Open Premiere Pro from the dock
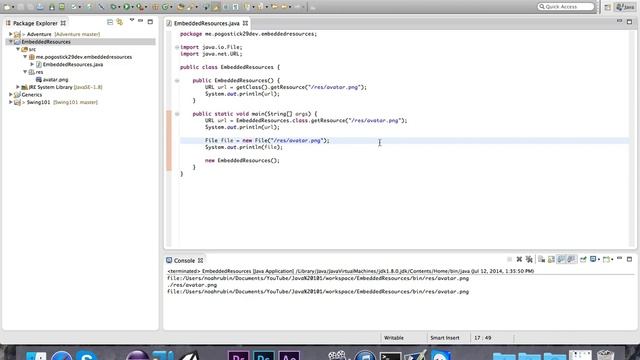The image size is (640, 360). coord(238,355)
